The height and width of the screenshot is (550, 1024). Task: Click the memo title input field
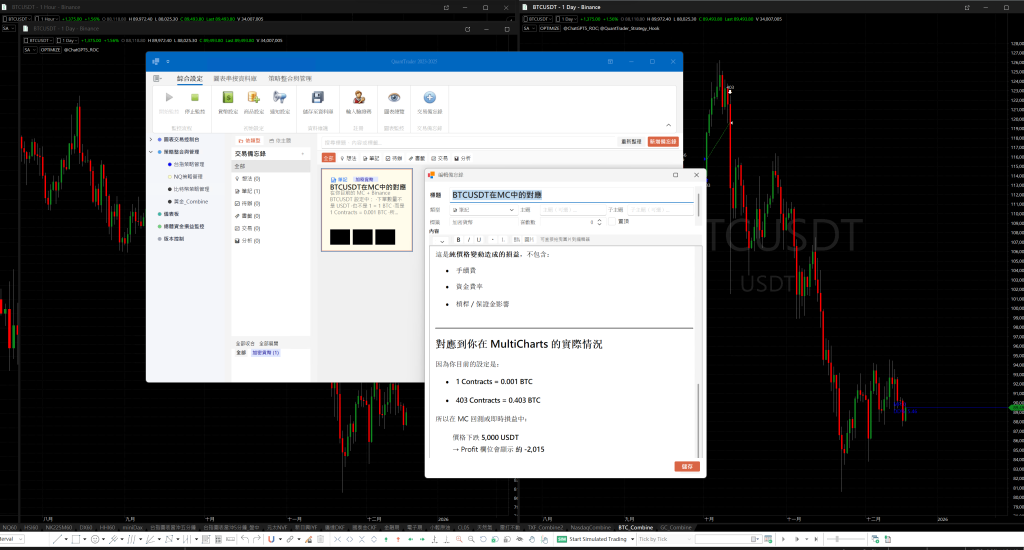pos(570,195)
